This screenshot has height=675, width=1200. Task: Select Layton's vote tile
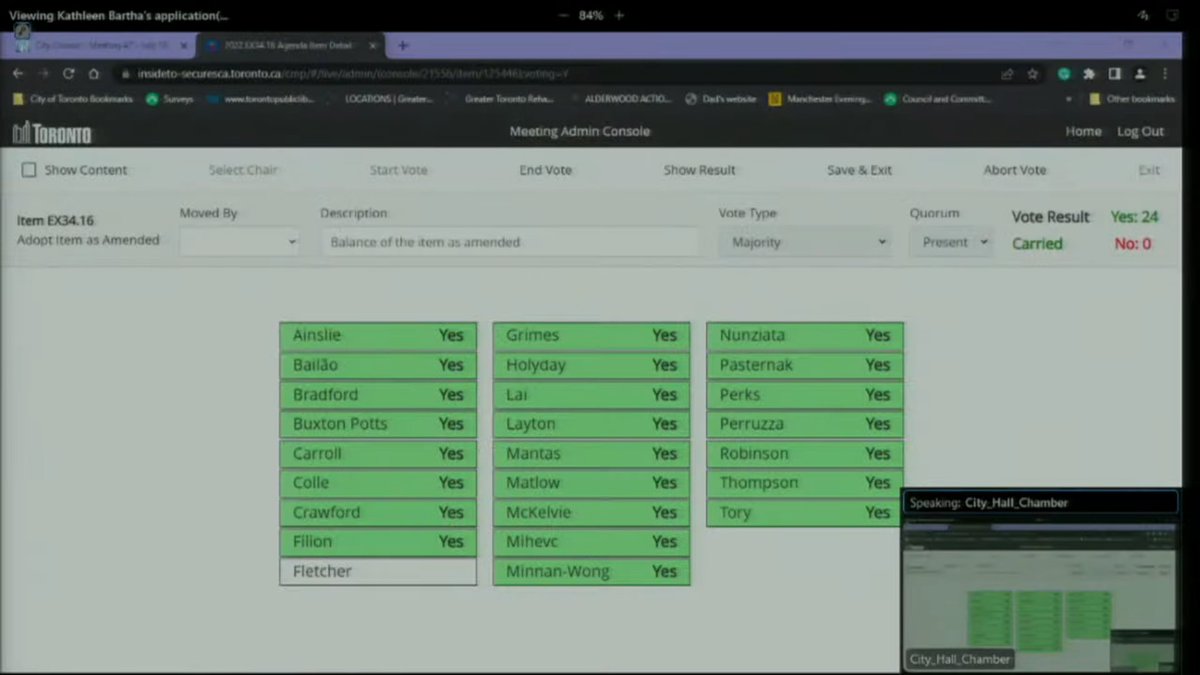click(591, 424)
